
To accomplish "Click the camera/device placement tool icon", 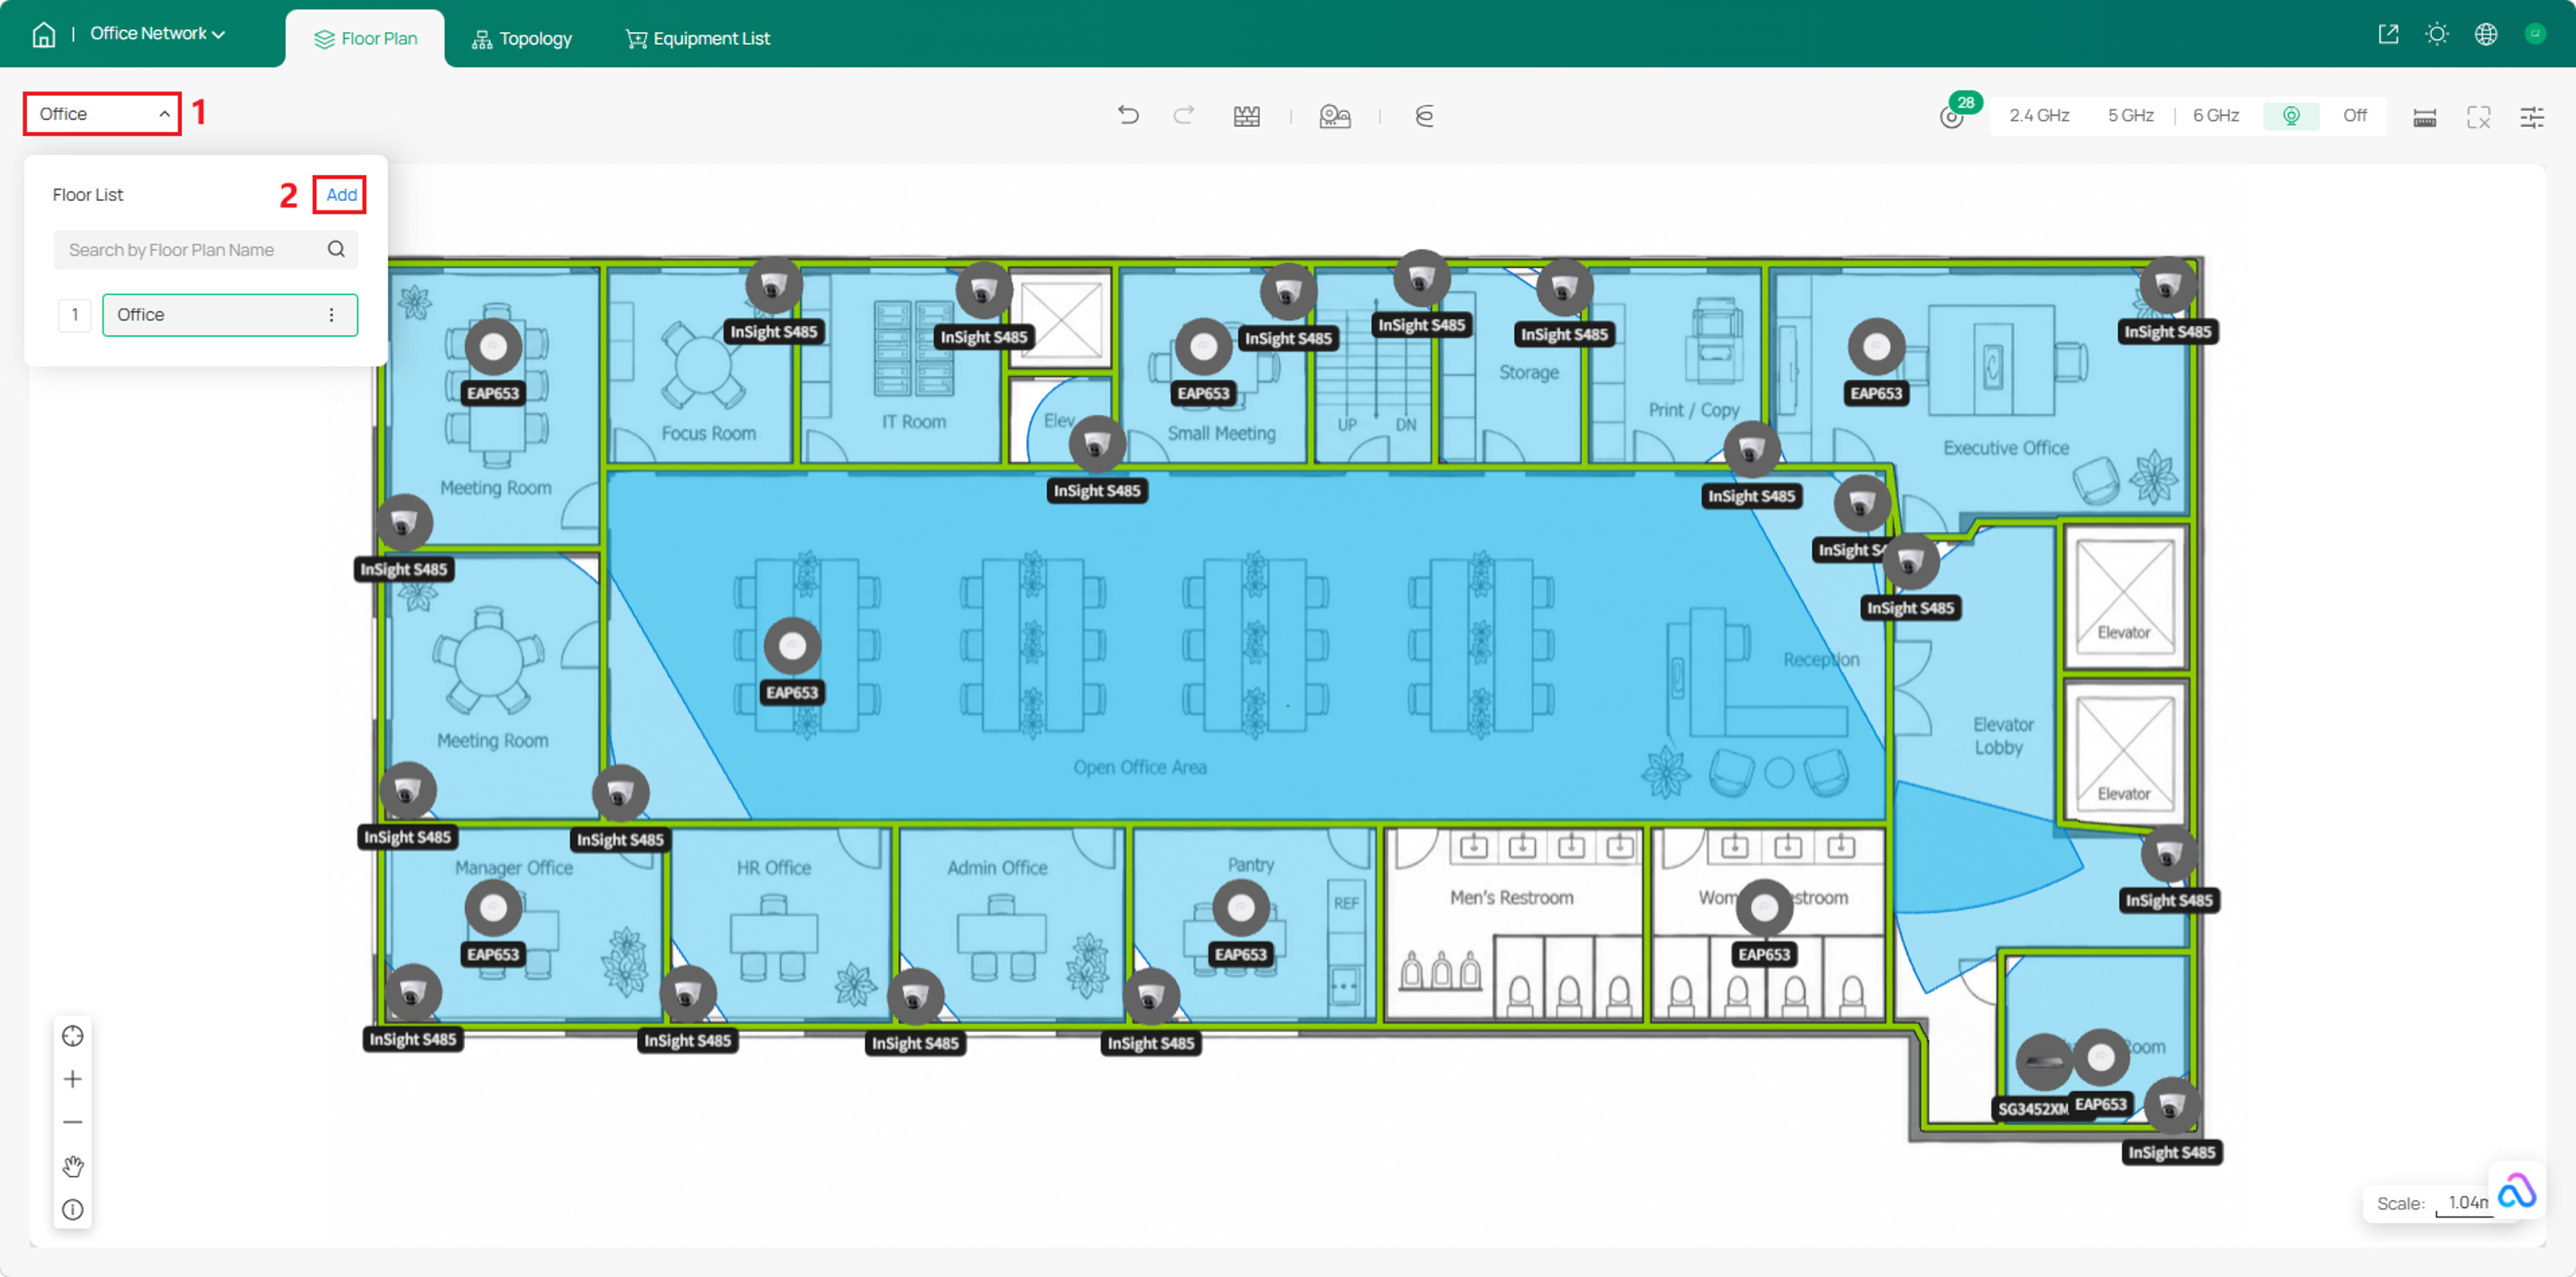I will coord(1335,116).
